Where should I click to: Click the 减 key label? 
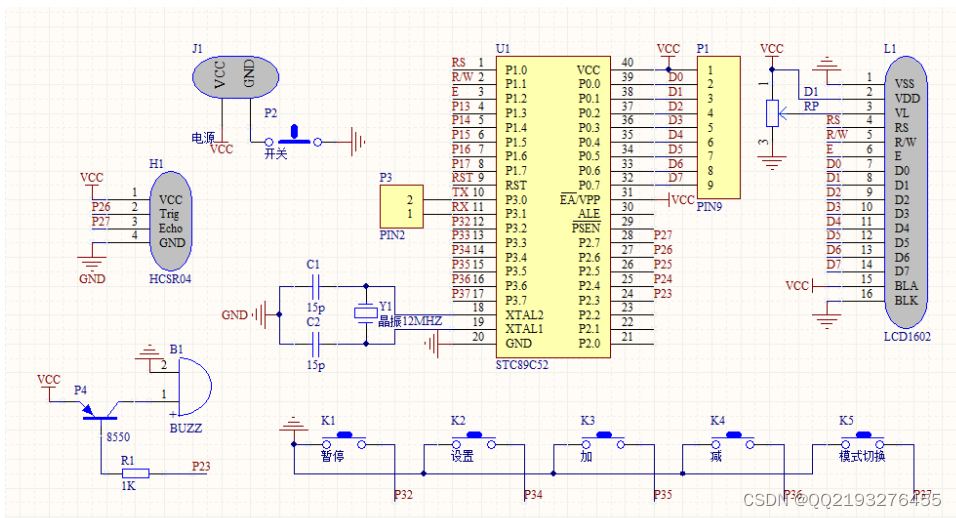click(x=716, y=456)
